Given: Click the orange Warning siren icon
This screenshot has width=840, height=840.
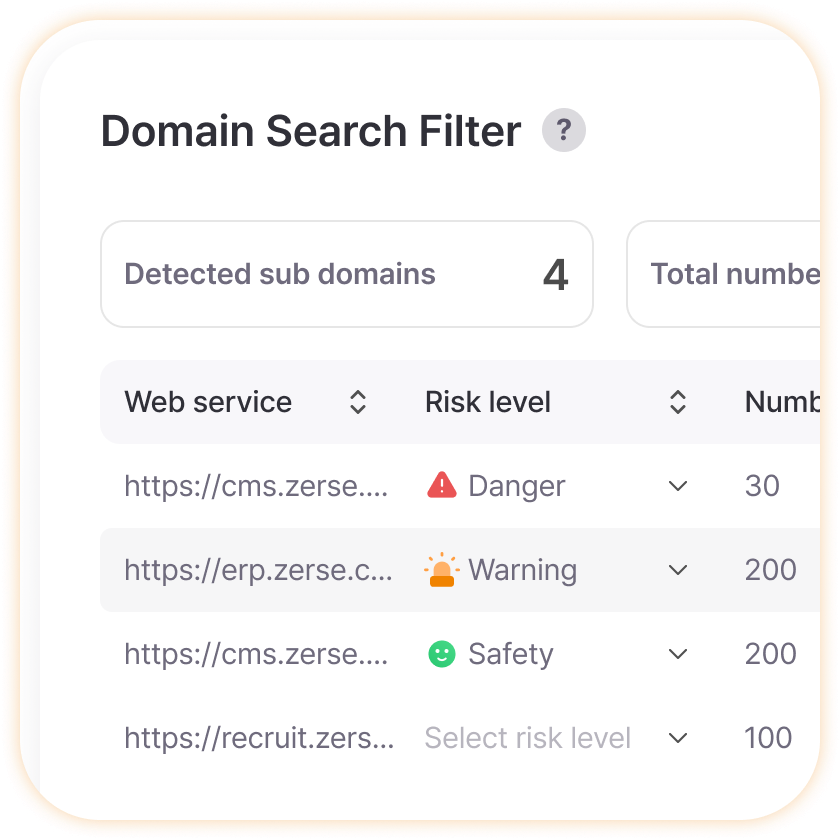Looking at the screenshot, I should click(441, 569).
